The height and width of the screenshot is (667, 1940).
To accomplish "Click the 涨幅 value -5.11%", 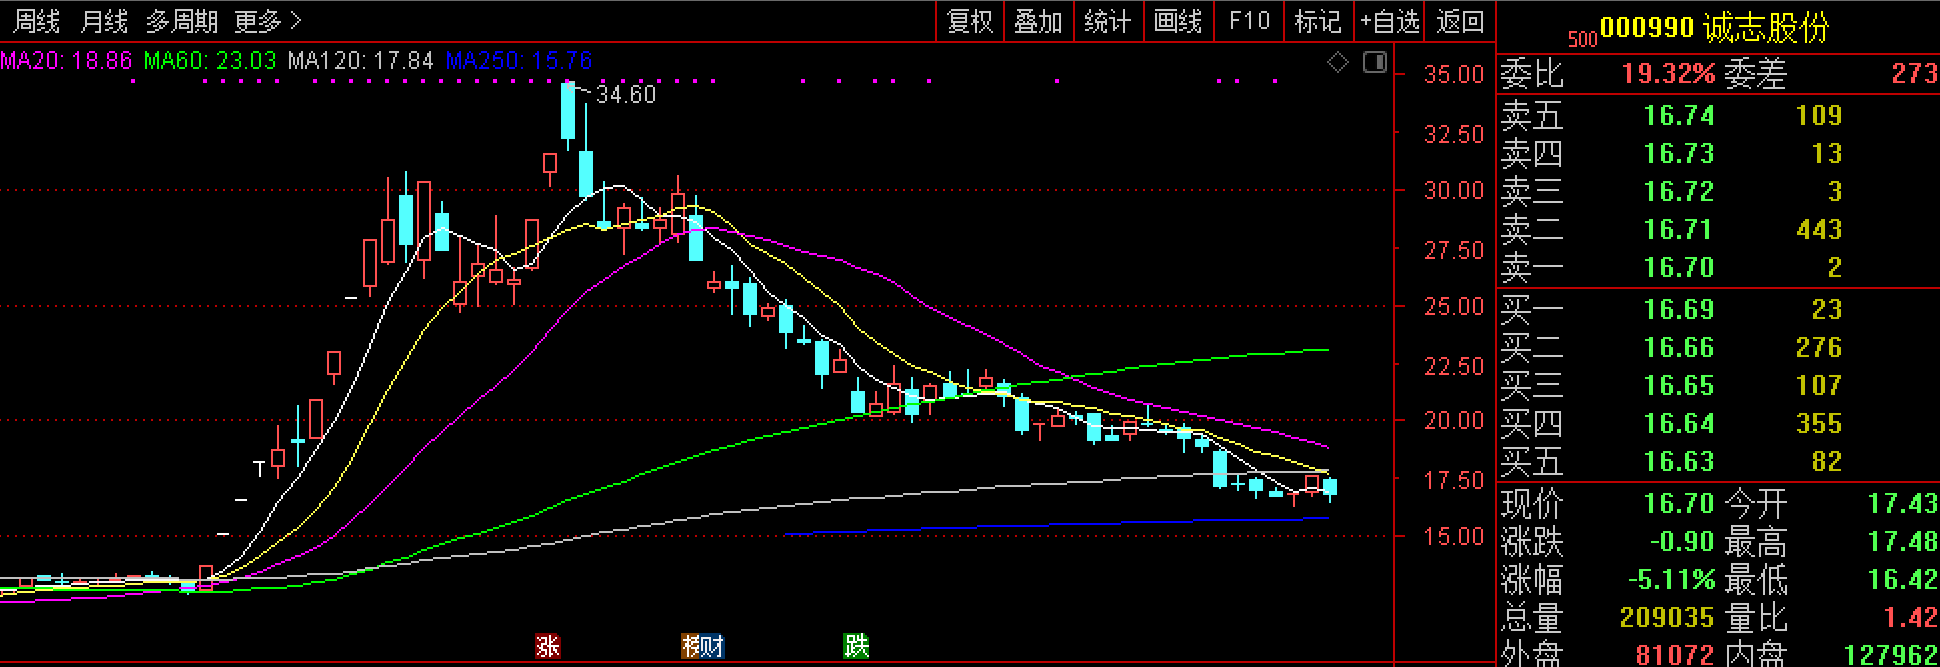I will (x=1671, y=580).
